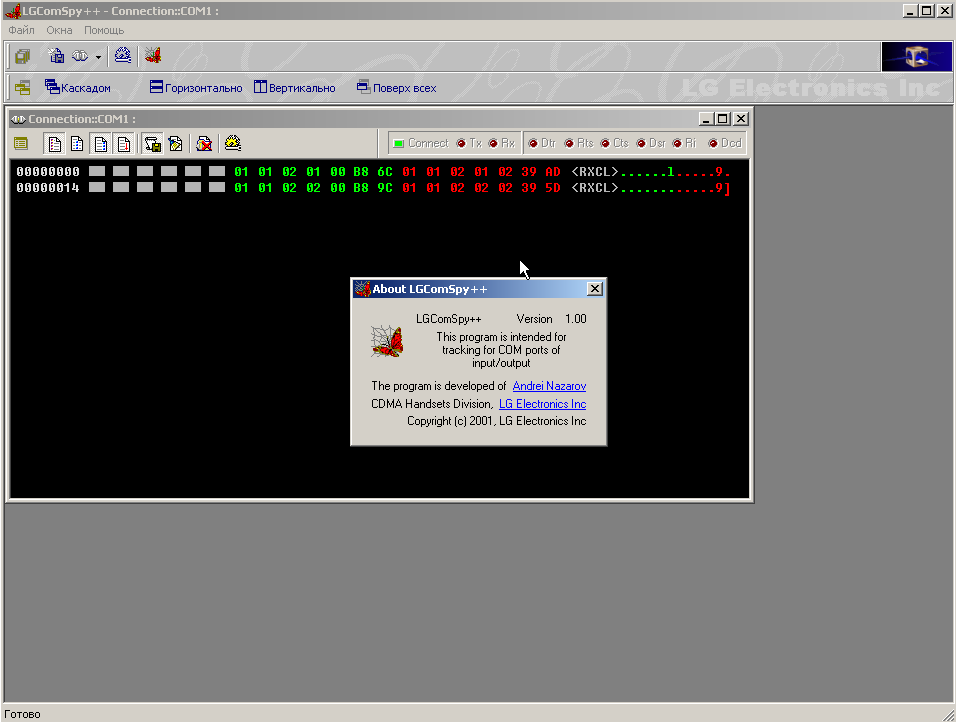The width and height of the screenshot is (956, 722).
Task: Click the Connection::COM1 window title icon
Action: click(18, 119)
